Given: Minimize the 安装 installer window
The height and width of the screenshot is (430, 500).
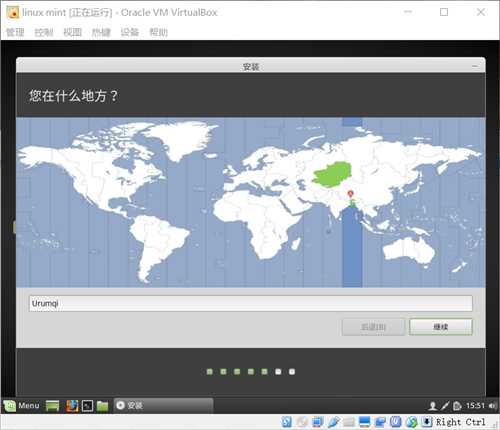Looking at the screenshot, I should tap(475, 66).
